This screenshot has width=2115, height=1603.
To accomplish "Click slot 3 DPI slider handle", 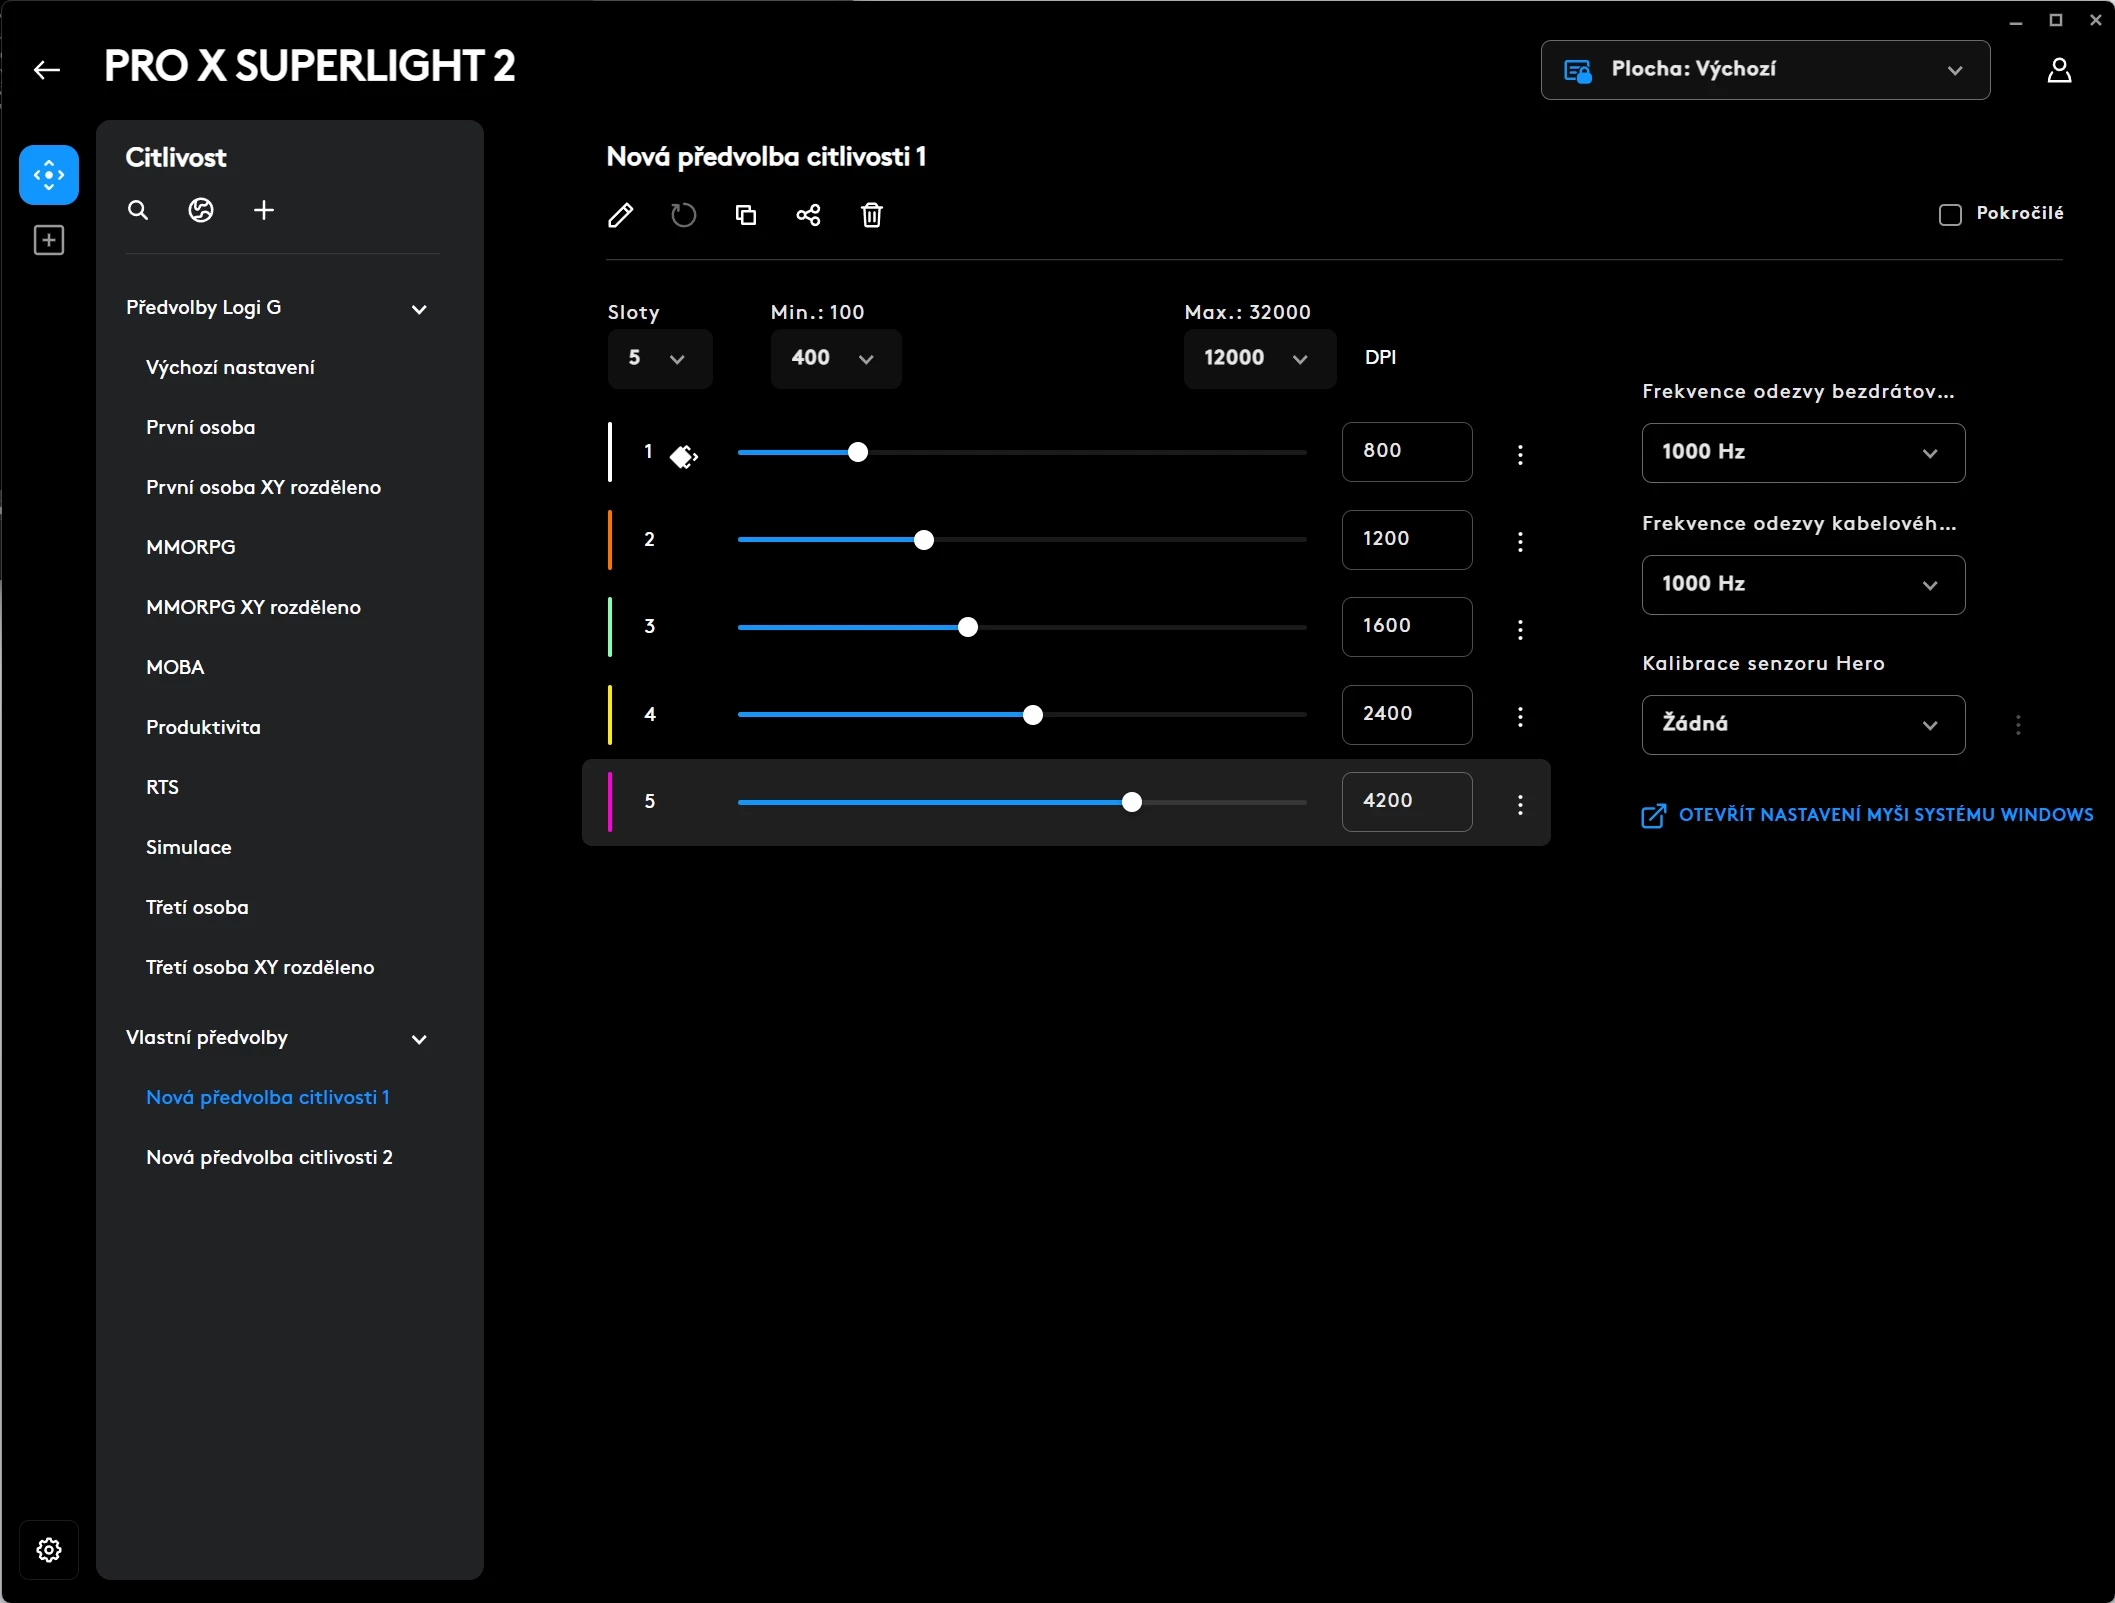I will tap(968, 628).
